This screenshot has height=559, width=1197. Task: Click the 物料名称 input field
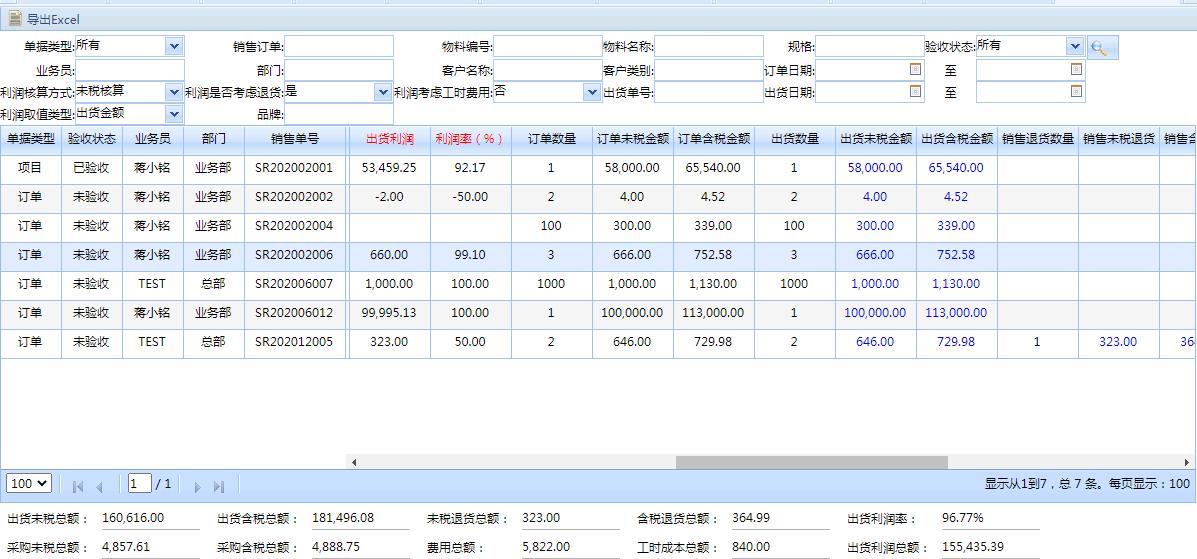(708, 46)
